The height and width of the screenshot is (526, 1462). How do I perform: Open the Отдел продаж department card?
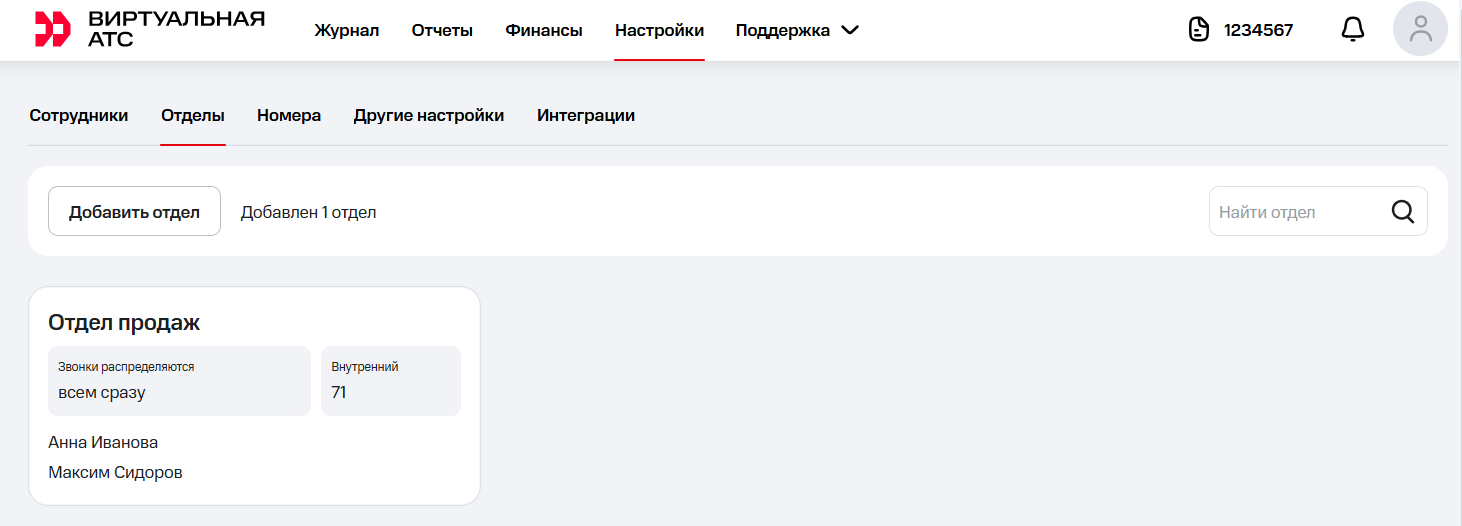125,323
